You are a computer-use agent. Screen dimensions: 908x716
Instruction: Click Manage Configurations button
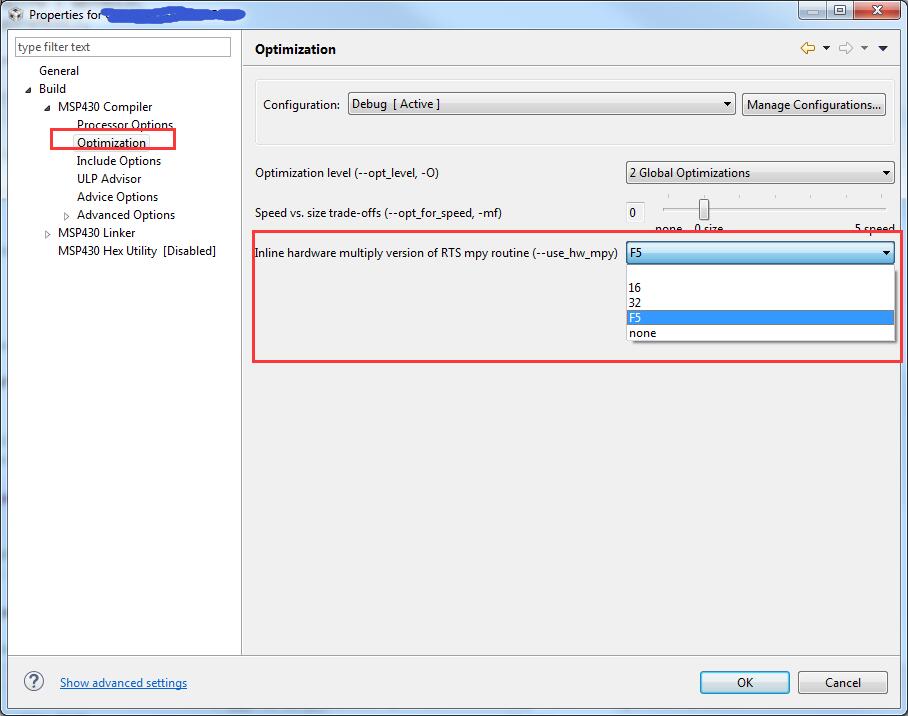814,105
